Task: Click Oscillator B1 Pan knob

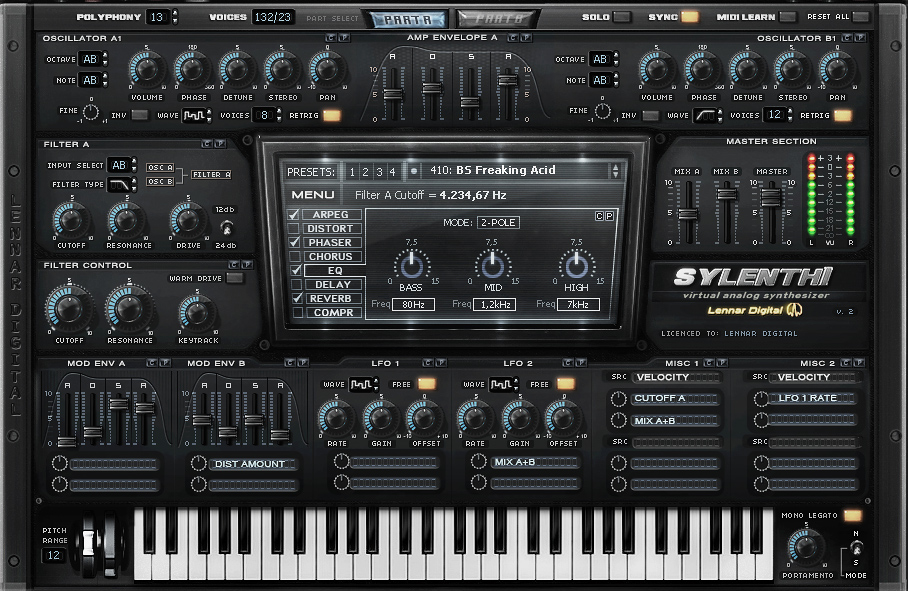Action: click(x=836, y=69)
